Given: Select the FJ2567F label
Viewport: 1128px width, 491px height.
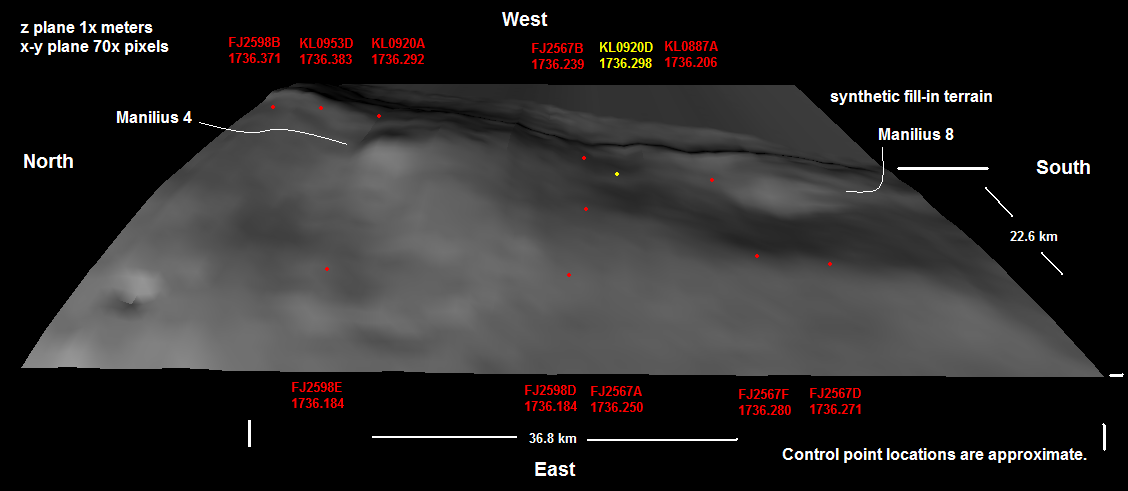Looking at the screenshot, I should pyautogui.click(x=765, y=394).
